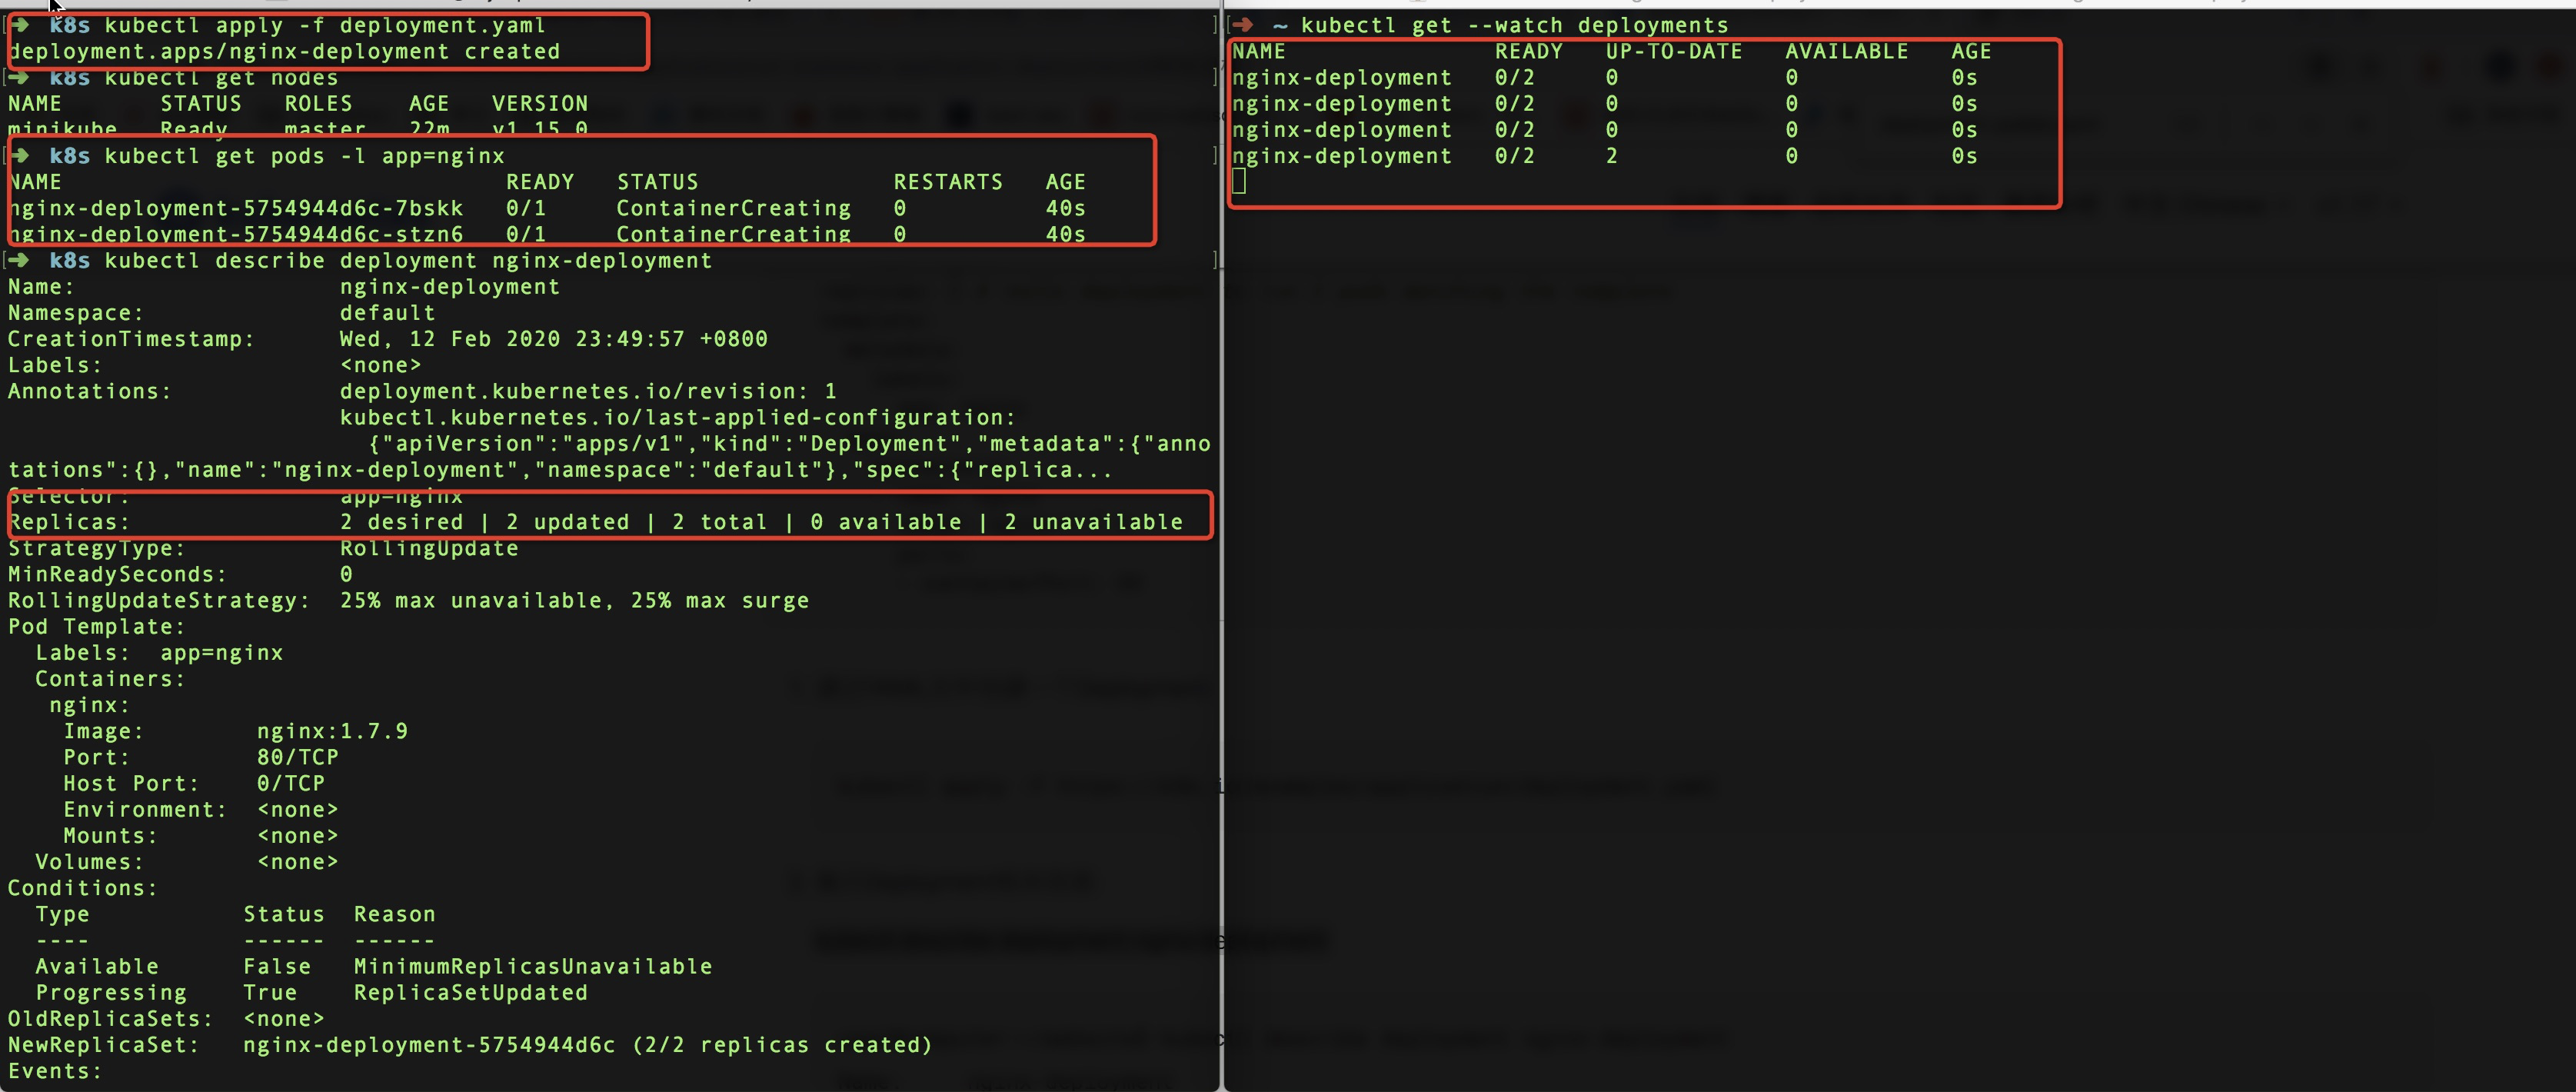Click the 'kubectl get nodes' command

click(x=221, y=78)
